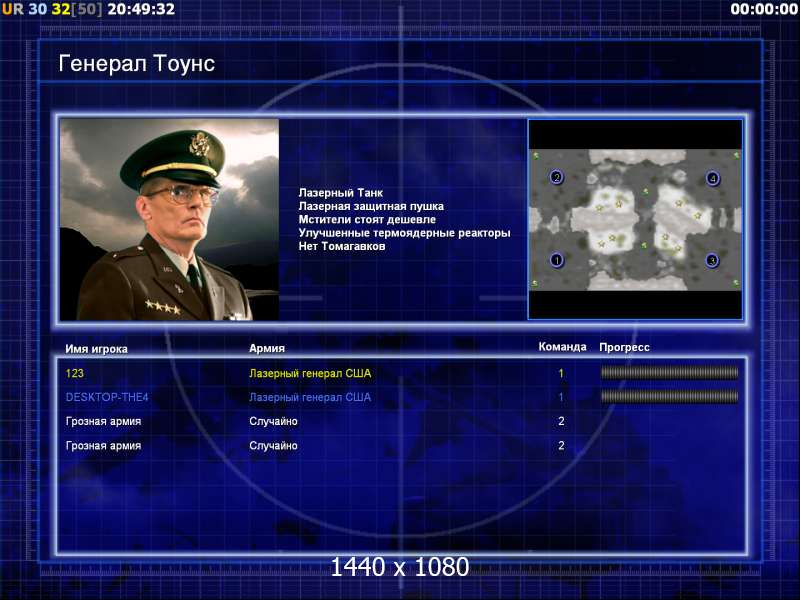
Task: Click the text Мстители стоят дешевле
Action: coord(367,219)
